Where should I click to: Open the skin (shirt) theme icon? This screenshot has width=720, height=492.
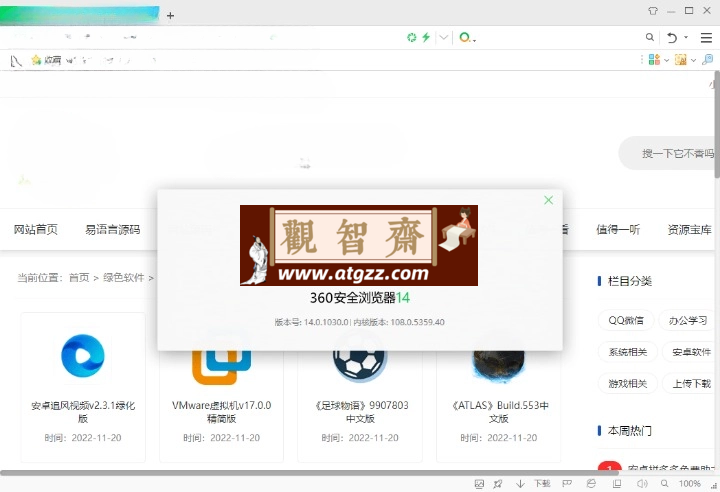point(652,11)
